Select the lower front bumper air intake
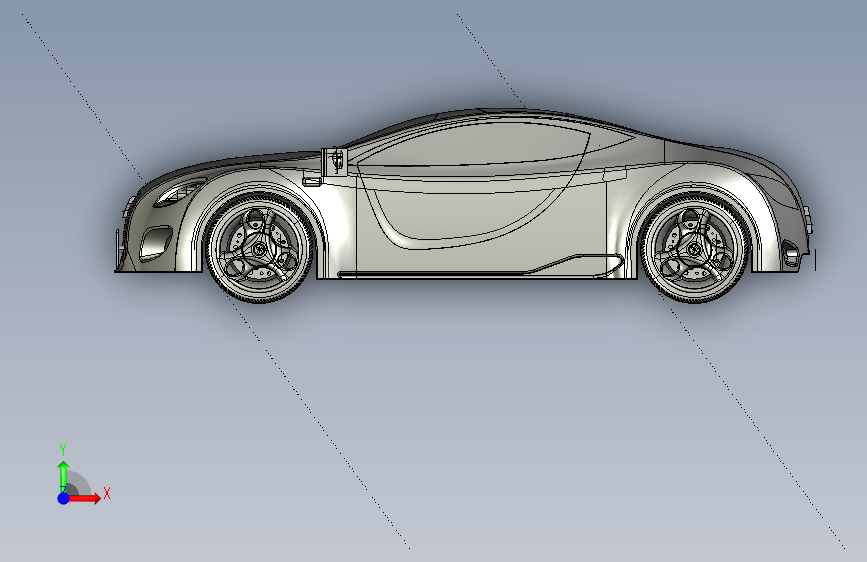This screenshot has height=562, width=867. pos(155,242)
